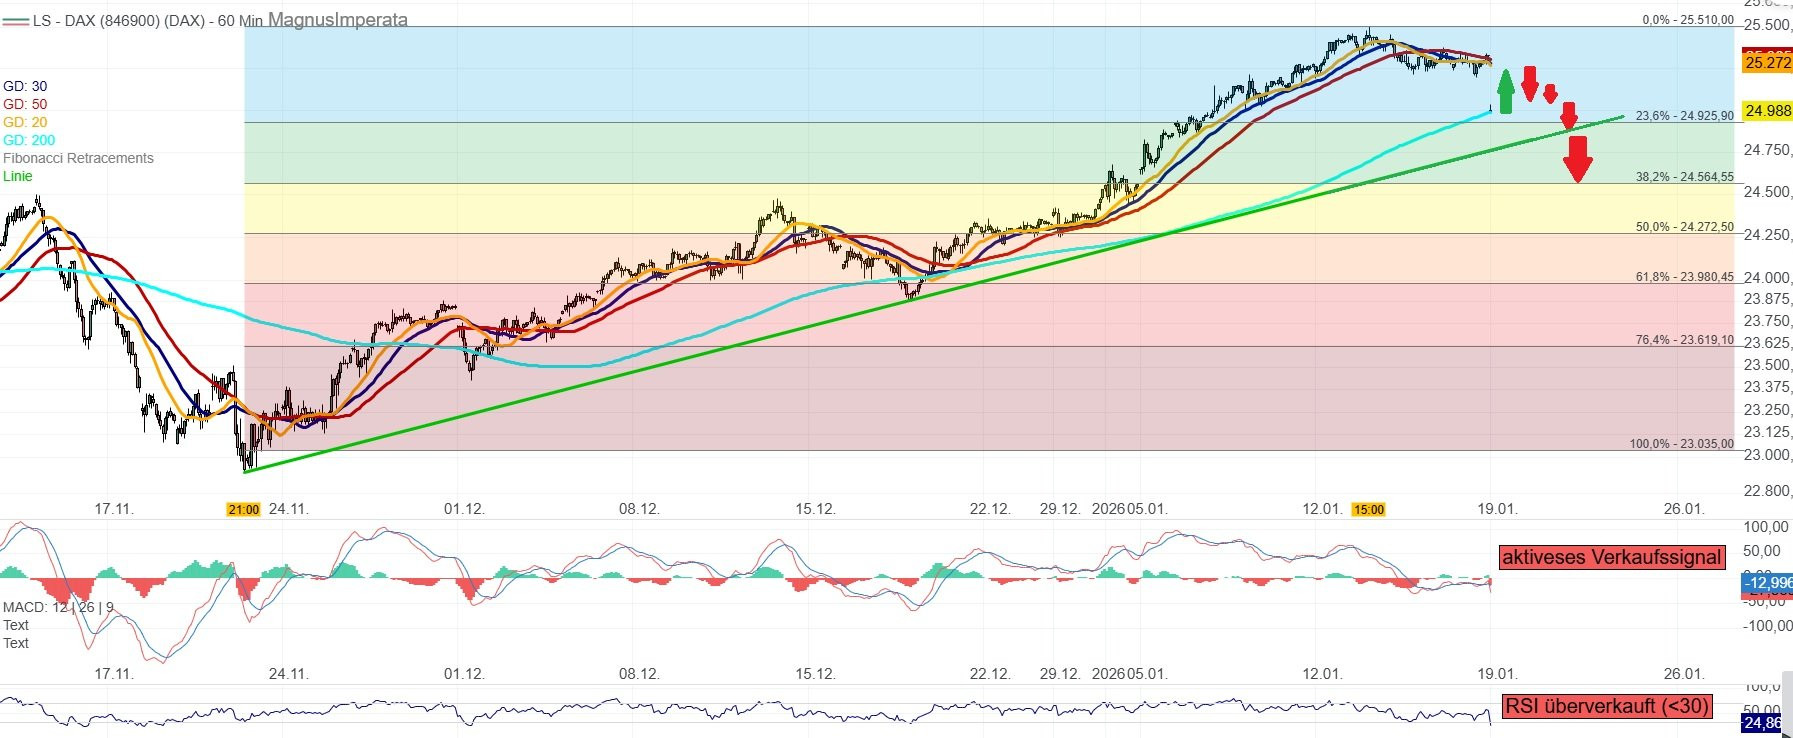The image size is (1793, 738).
Task: Select the Fibonacci Retracements legend entry
Action: pyautogui.click(x=78, y=158)
